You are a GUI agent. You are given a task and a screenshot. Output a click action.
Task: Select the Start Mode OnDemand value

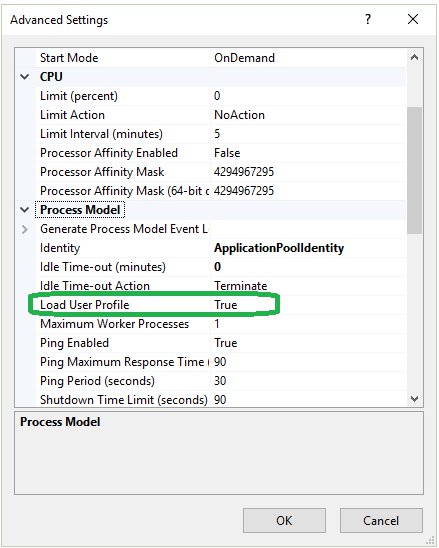click(x=244, y=58)
